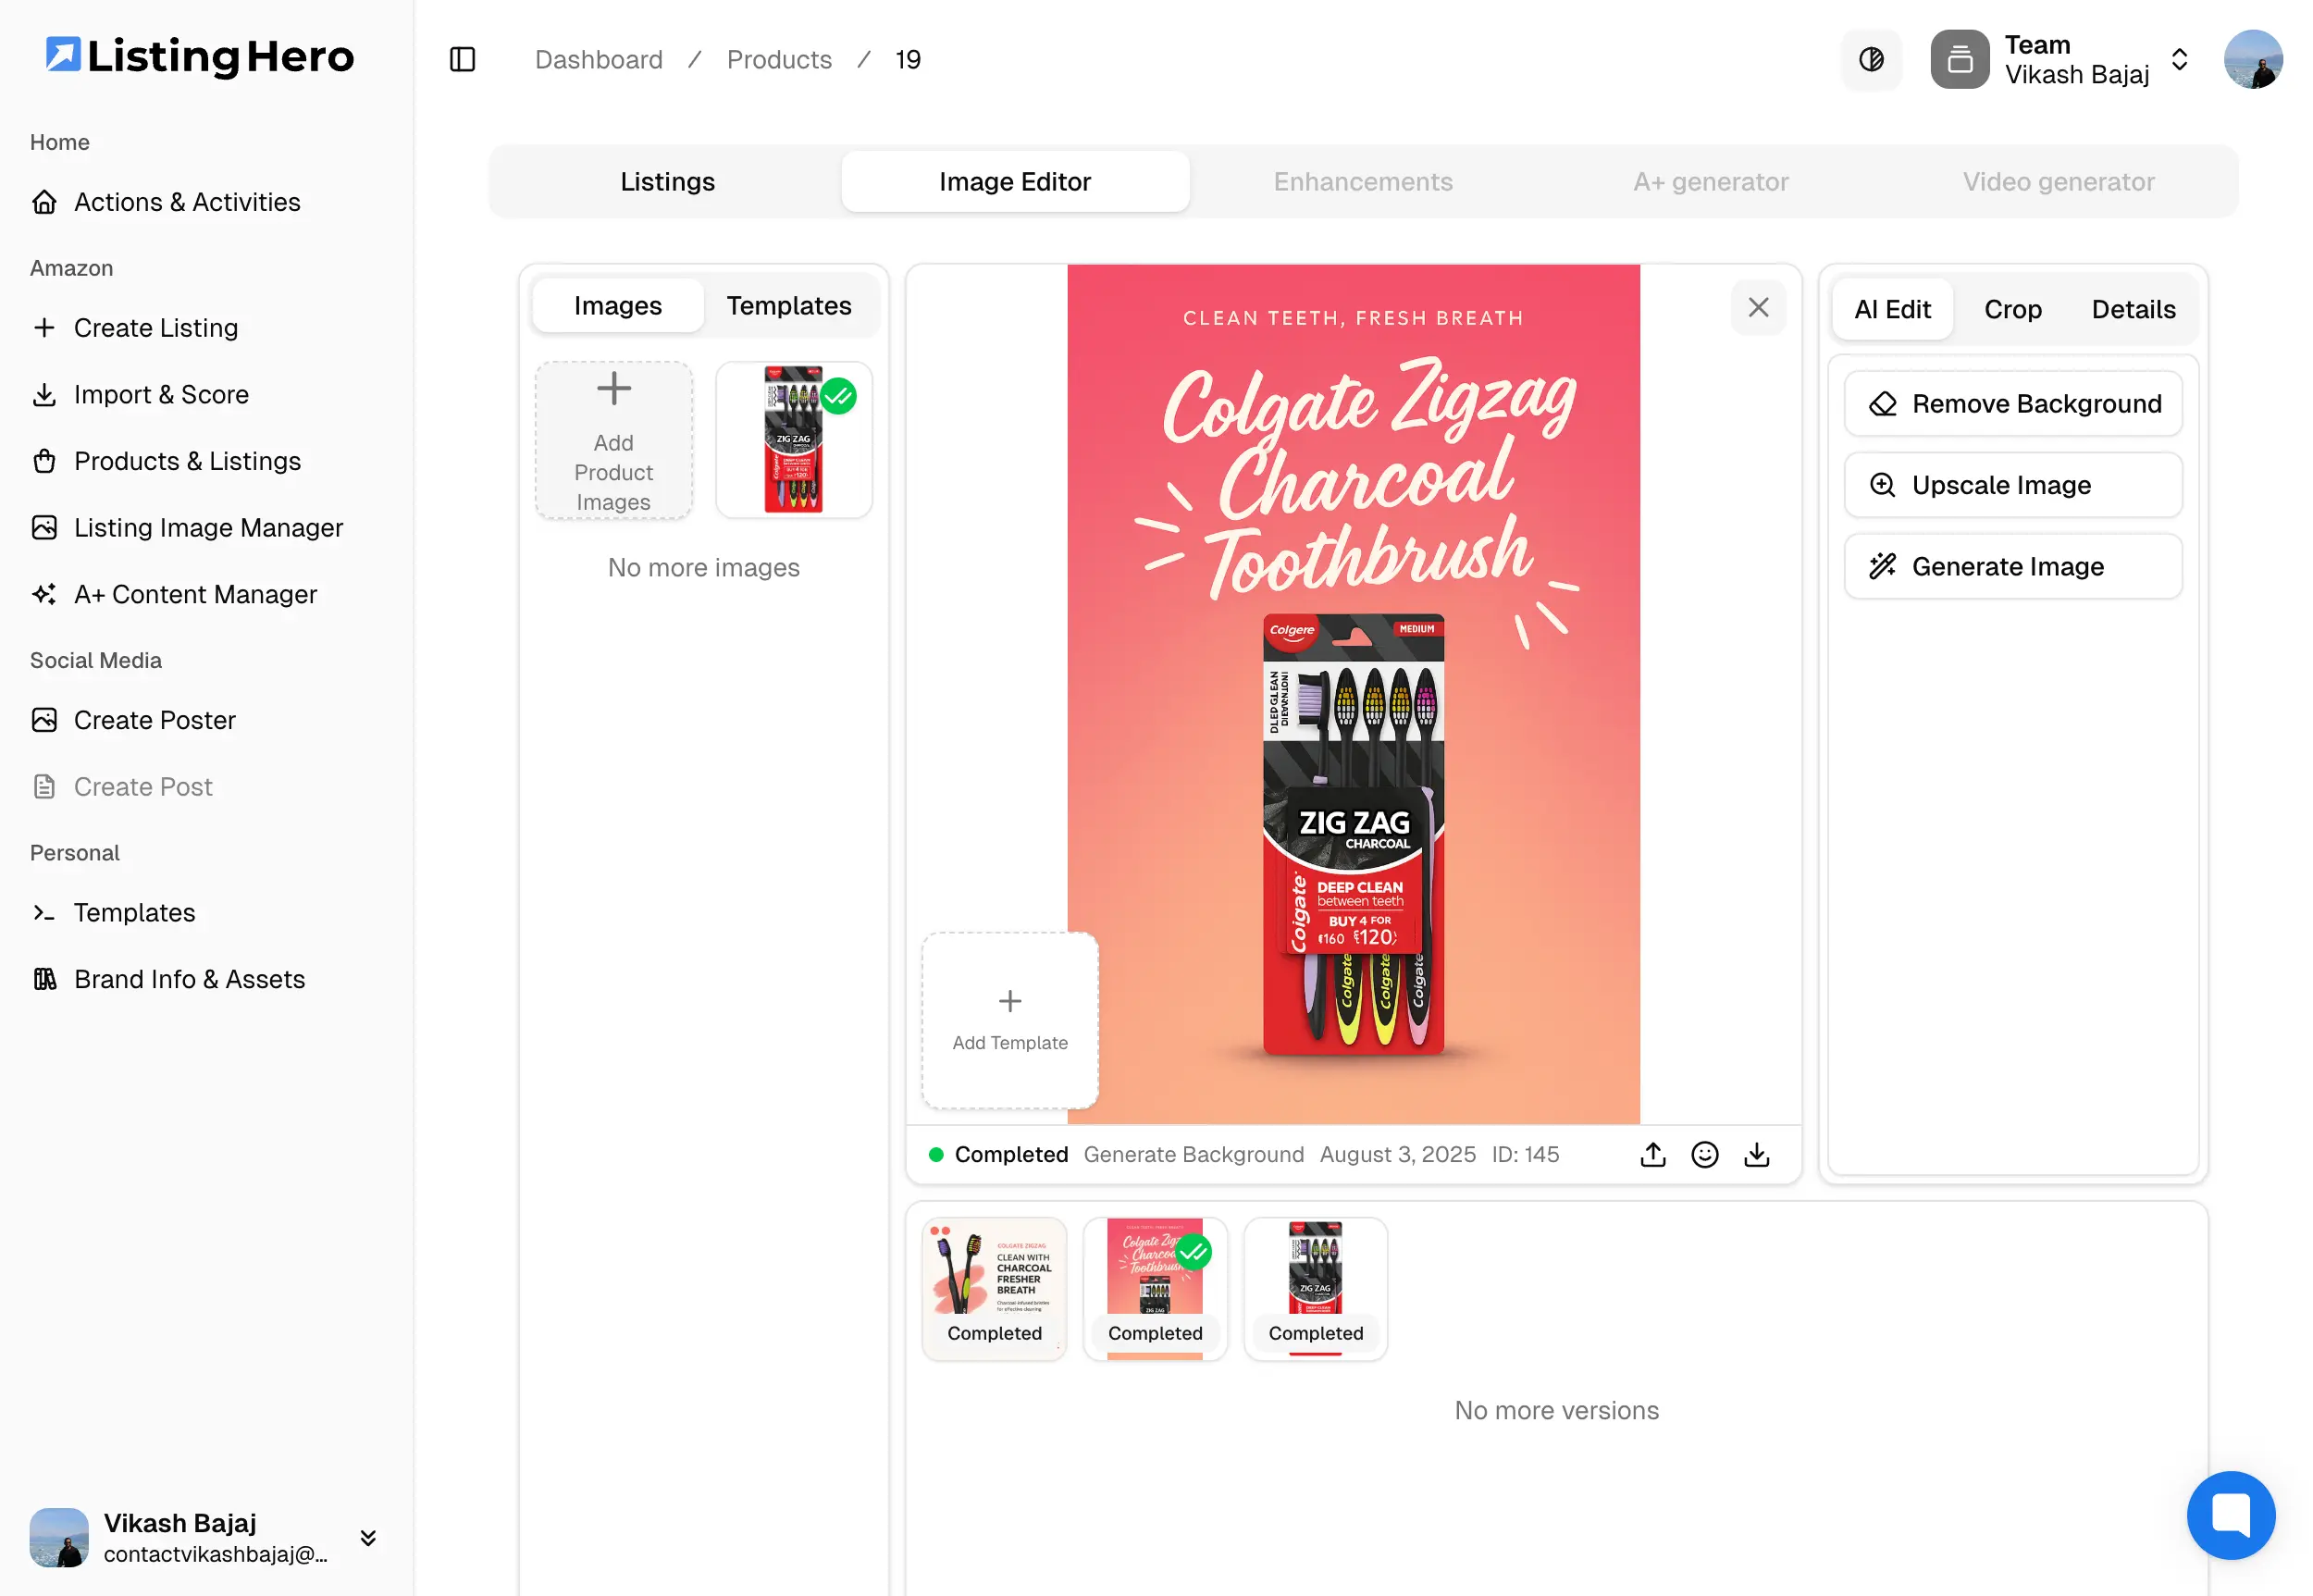Click the smiley face feedback icon
The width and height of the screenshot is (2313, 1596).
pyautogui.click(x=1705, y=1155)
